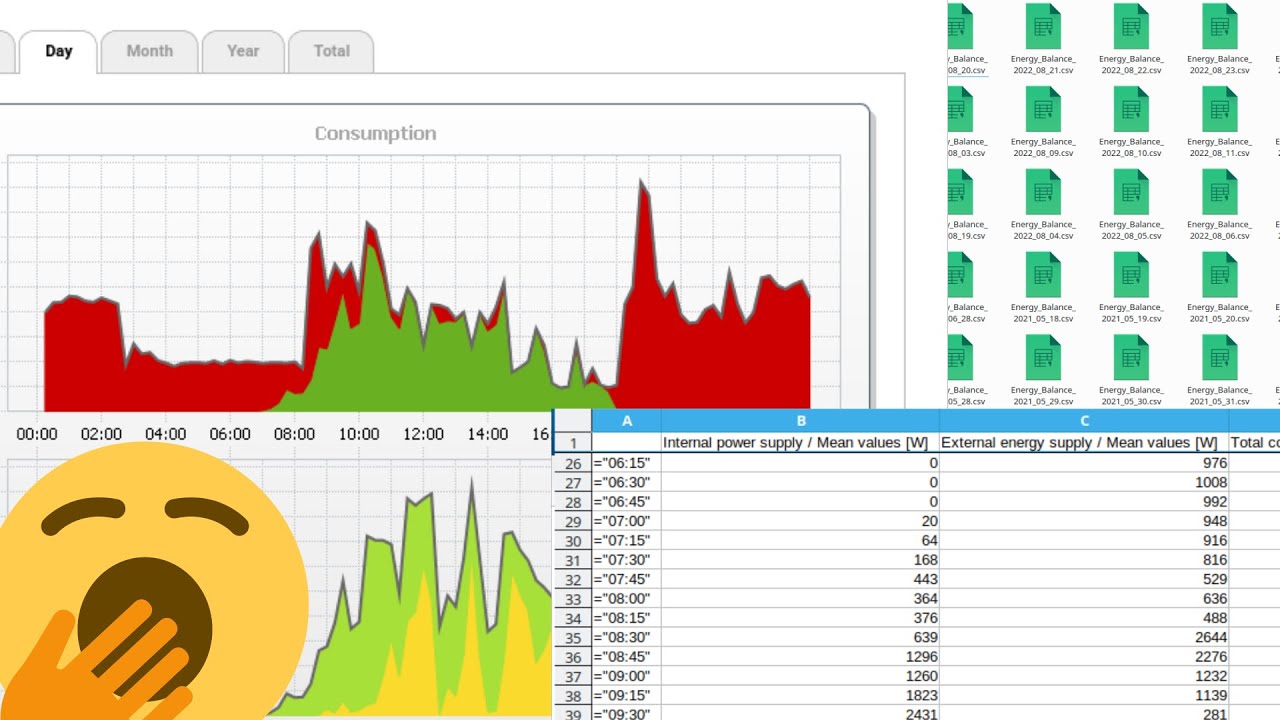Click the 12:00 time axis label
1280x720 pixels.
point(423,434)
